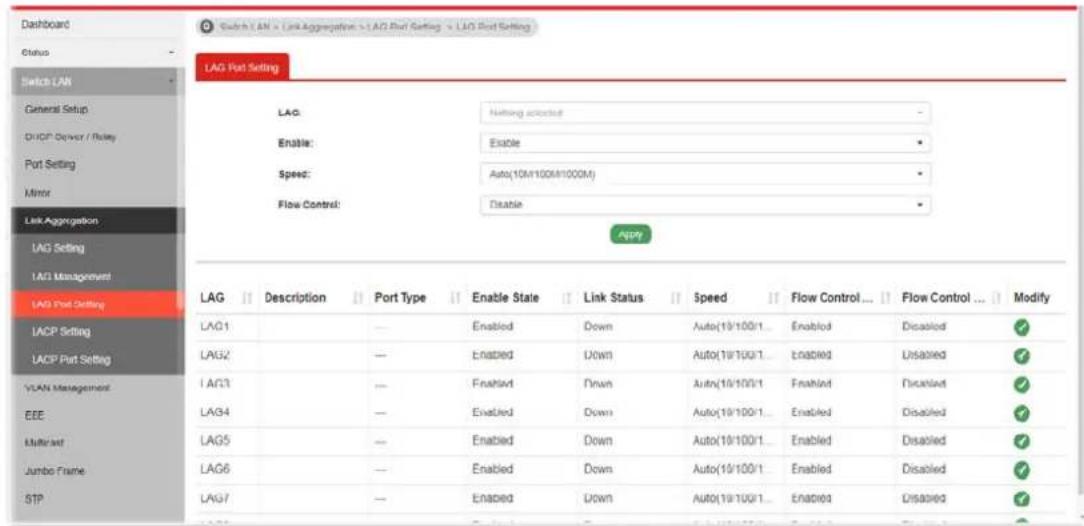This screenshot has height=526, width=1084.
Task: Click the modify icon for LAG4
Action: coord(1021,413)
